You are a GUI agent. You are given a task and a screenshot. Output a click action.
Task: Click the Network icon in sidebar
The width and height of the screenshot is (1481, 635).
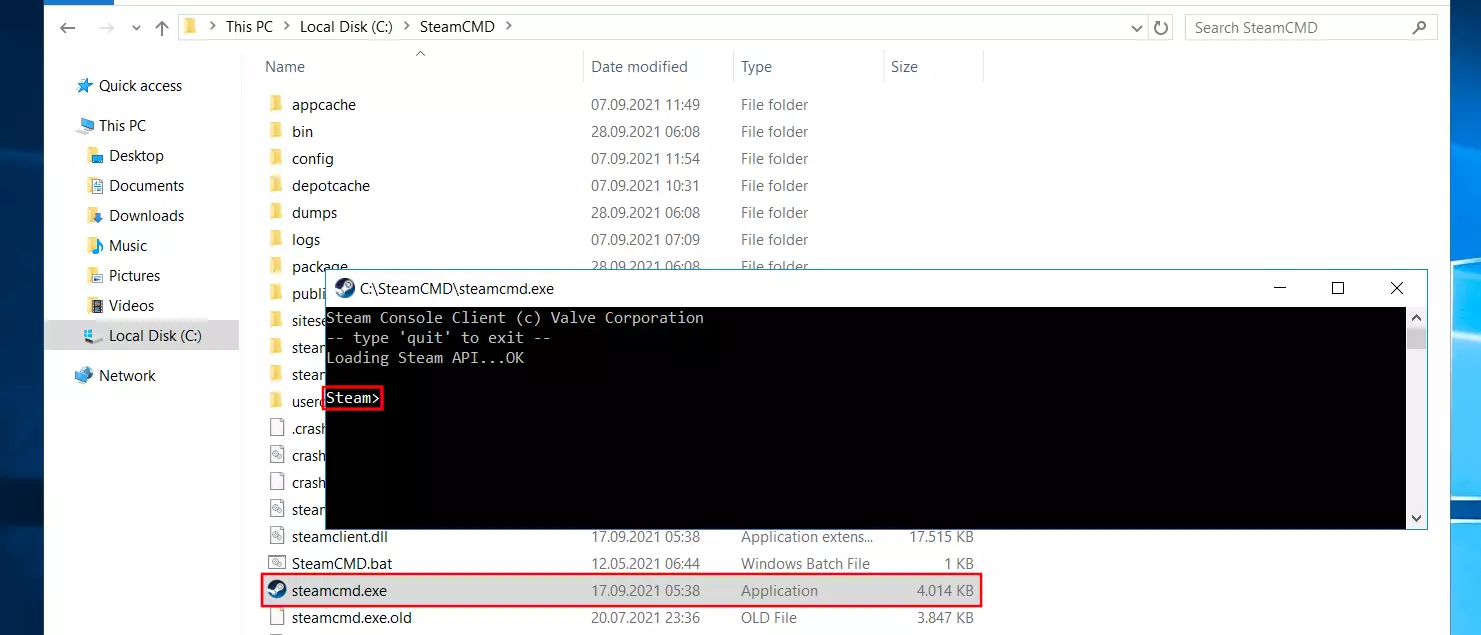pos(85,376)
